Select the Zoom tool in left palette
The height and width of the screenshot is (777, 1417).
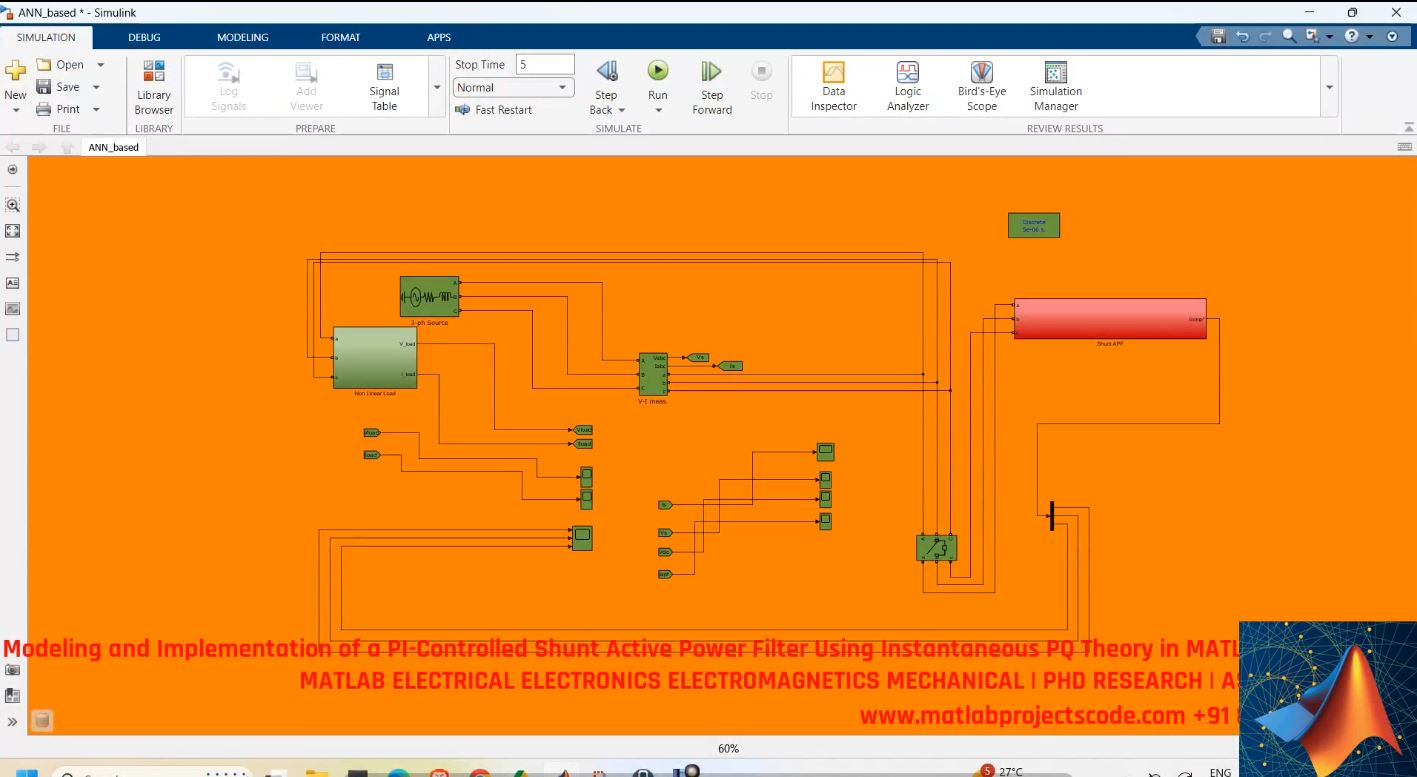point(12,204)
